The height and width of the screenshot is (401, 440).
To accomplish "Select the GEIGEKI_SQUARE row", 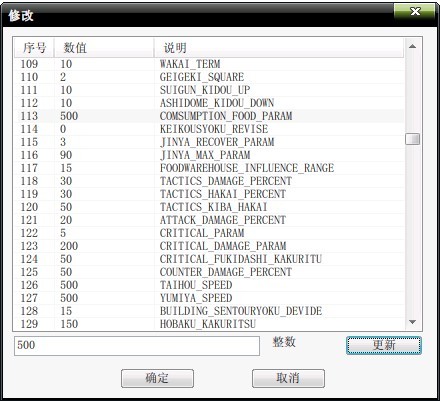I will (x=209, y=77).
